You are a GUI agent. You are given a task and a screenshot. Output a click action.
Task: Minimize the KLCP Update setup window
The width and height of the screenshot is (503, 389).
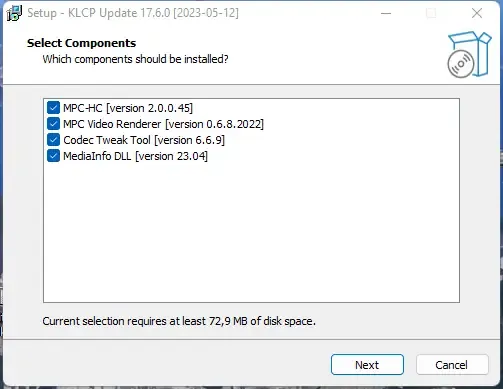[386, 13]
